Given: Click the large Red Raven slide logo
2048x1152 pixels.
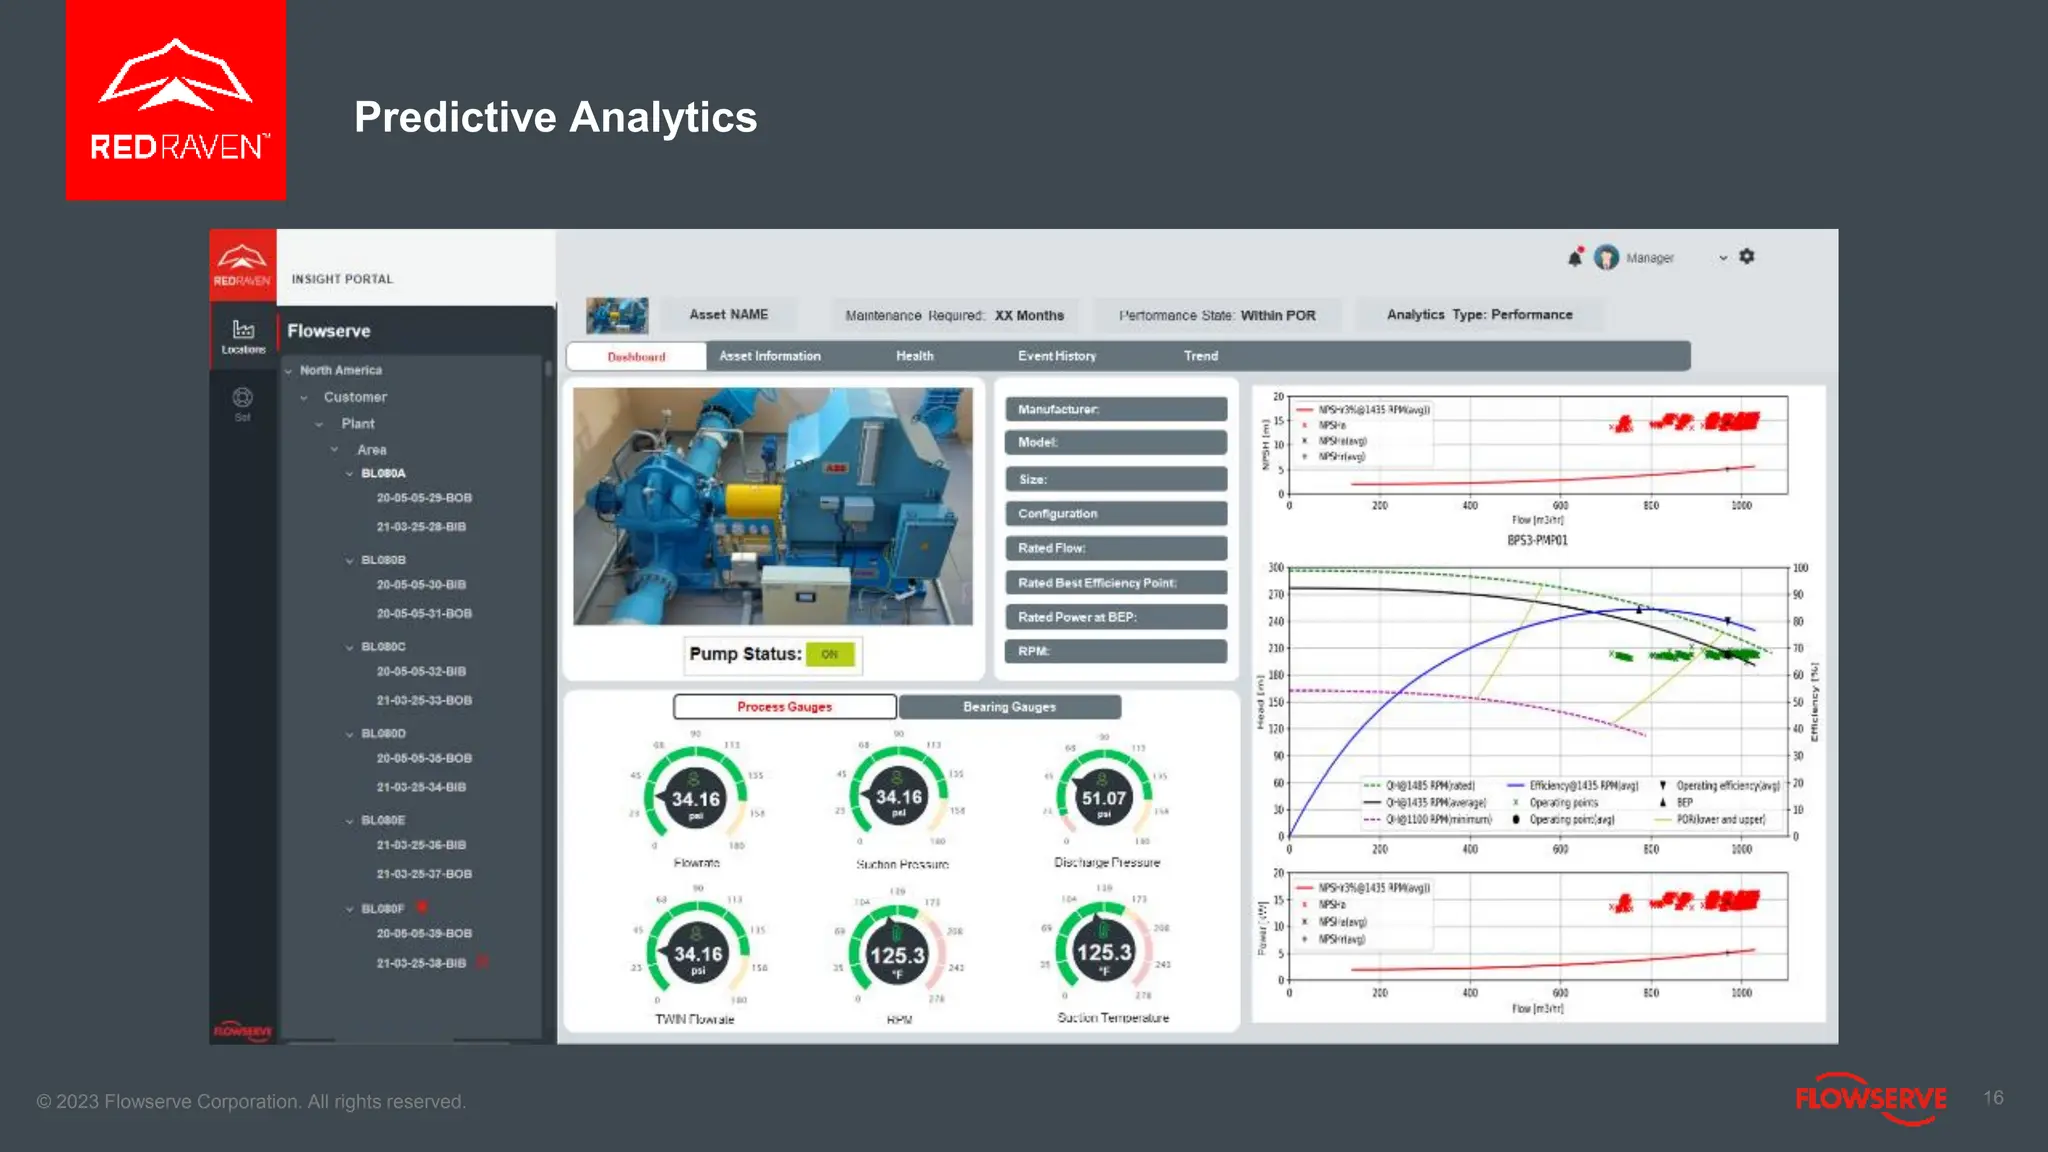Looking at the screenshot, I should [x=176, y=100].
